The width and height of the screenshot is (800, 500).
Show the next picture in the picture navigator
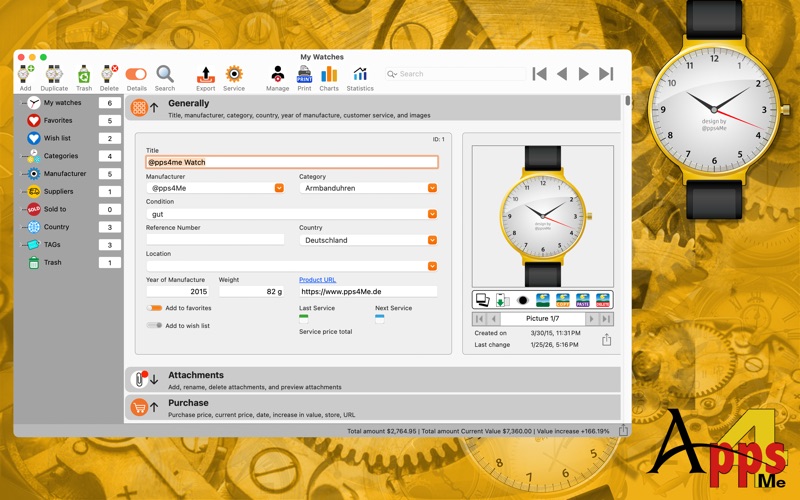coord(592,319)
